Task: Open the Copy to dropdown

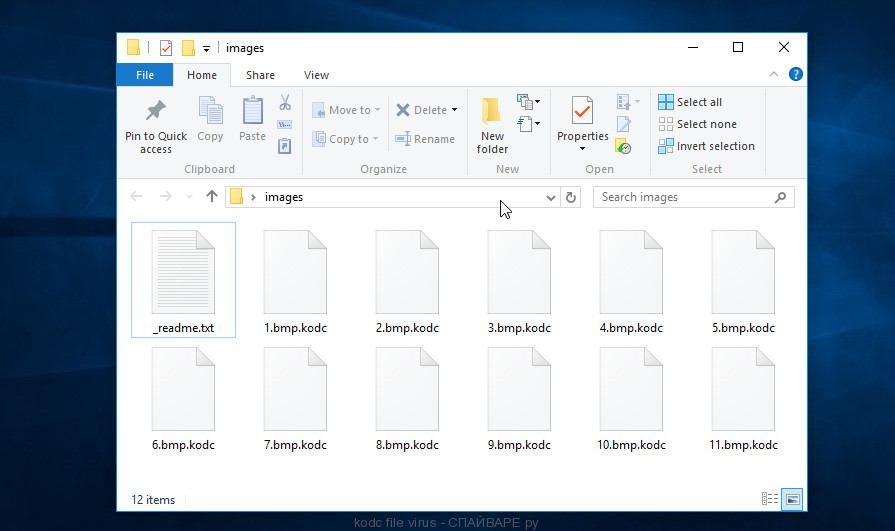Action: [345, 139]
